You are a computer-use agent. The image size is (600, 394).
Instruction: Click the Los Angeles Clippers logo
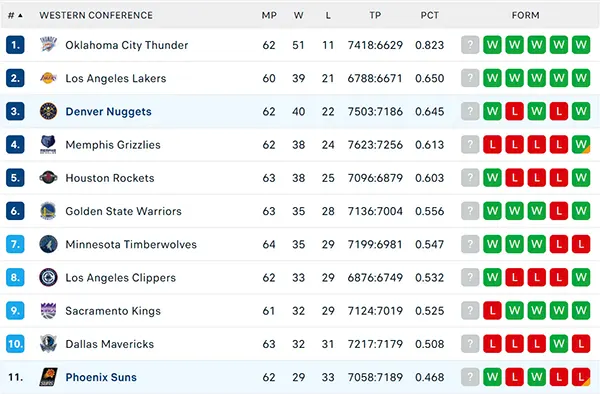49,277
